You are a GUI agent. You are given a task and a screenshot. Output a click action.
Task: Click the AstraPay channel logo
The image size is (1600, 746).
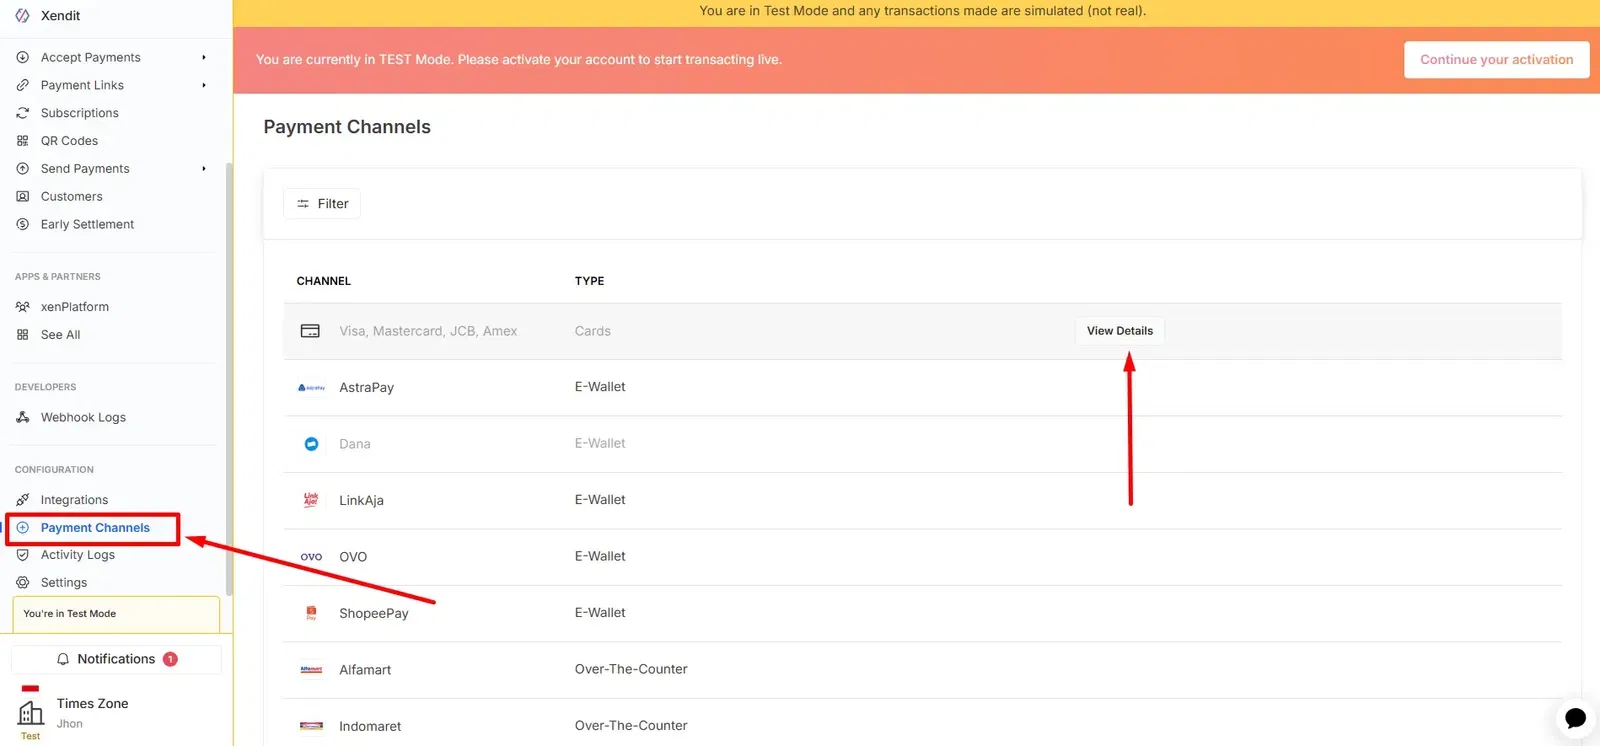pos(311,388)
